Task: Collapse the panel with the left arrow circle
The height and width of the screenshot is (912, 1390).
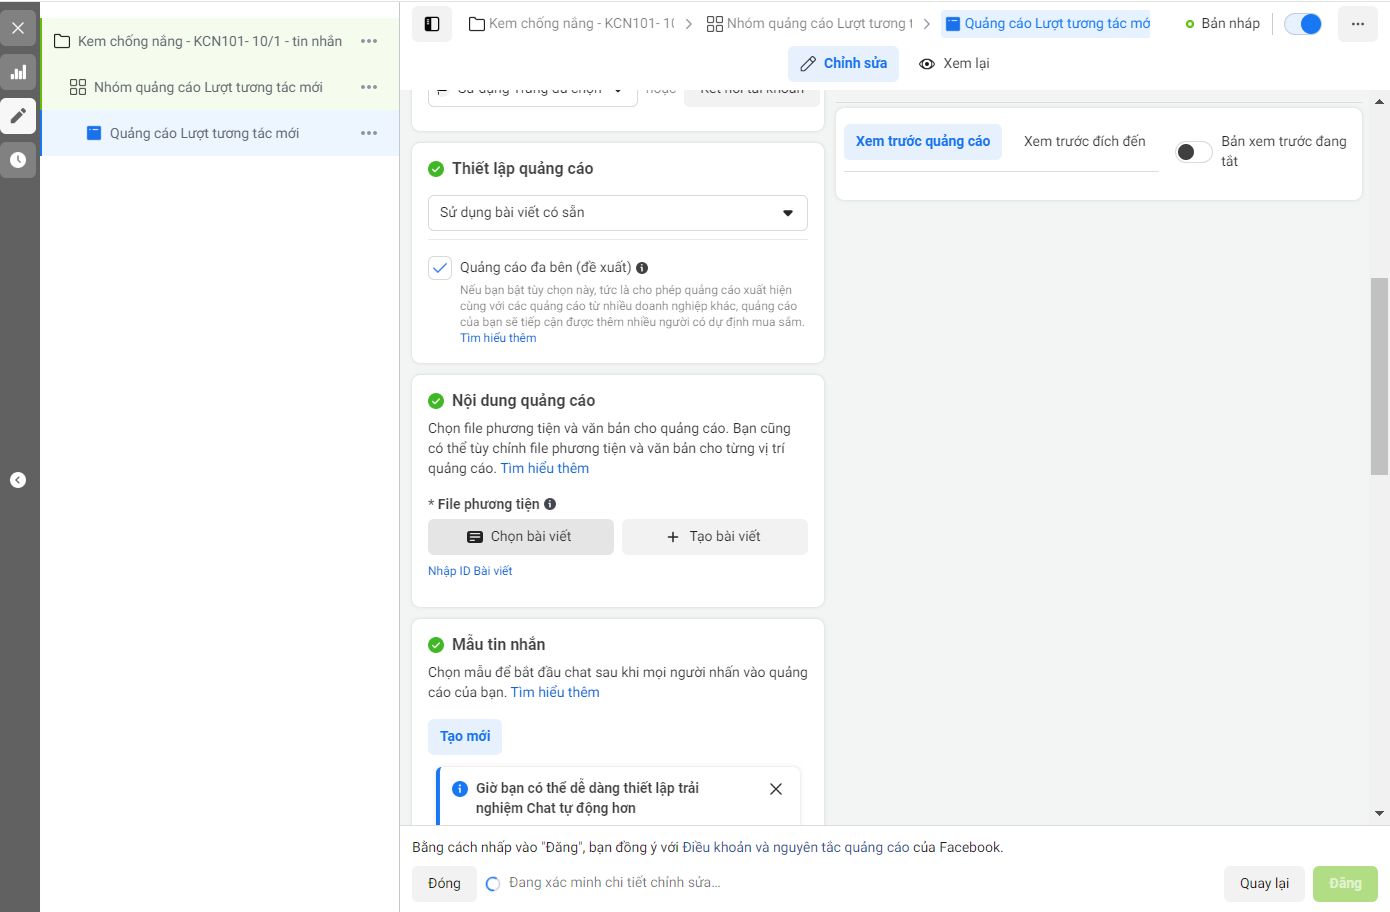Action: coord(18,480)
